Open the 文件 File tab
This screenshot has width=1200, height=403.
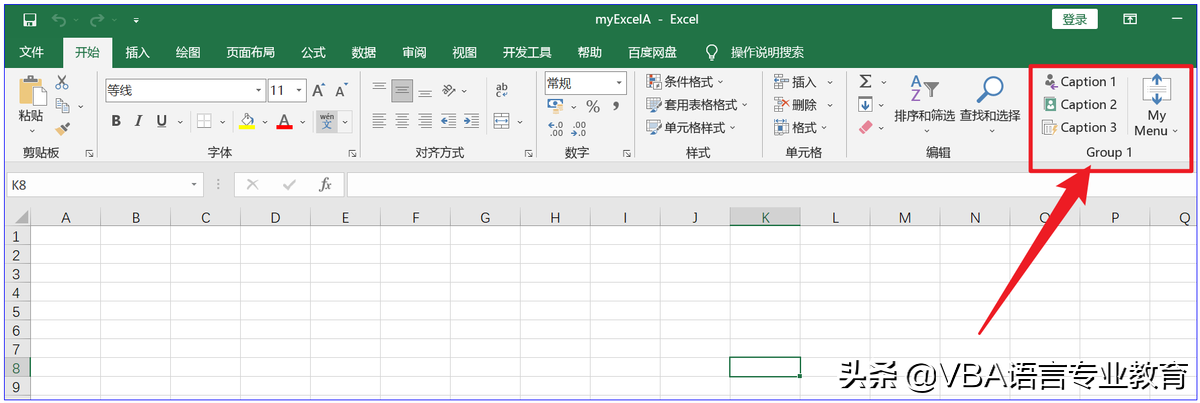[x=32, y=52]
